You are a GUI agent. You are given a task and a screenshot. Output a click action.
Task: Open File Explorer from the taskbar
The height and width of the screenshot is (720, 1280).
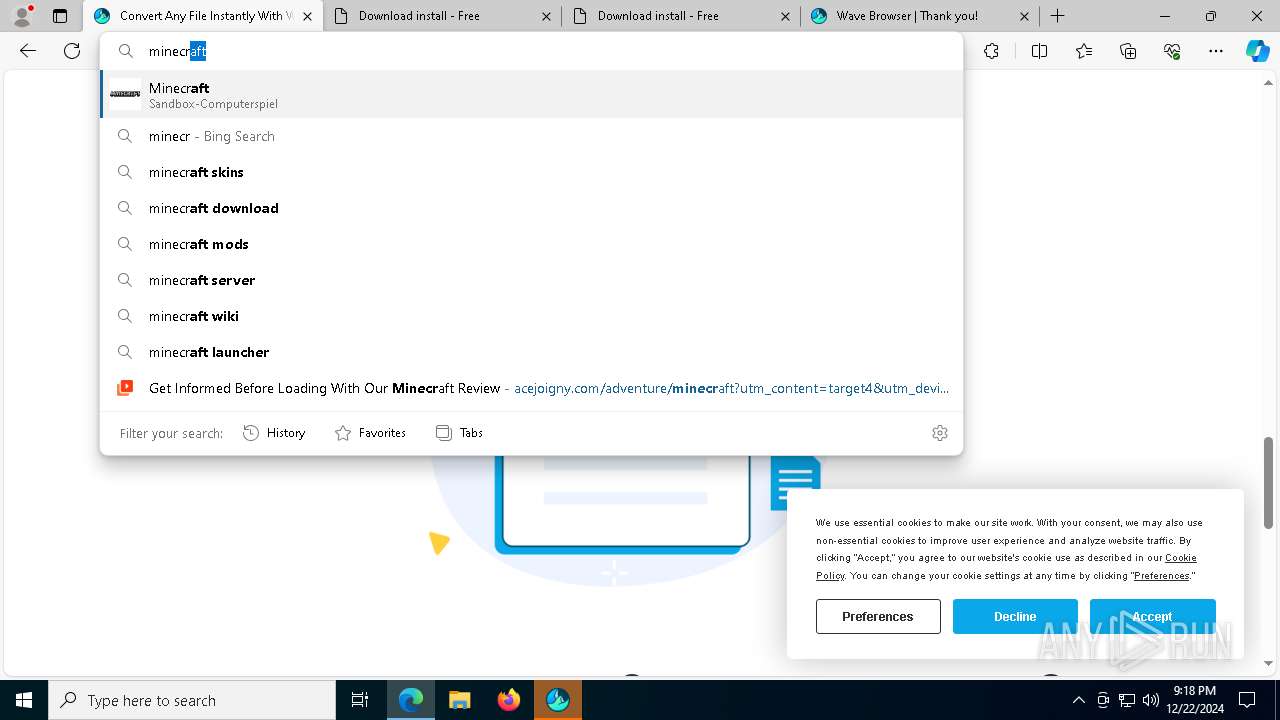coord(460,700)
